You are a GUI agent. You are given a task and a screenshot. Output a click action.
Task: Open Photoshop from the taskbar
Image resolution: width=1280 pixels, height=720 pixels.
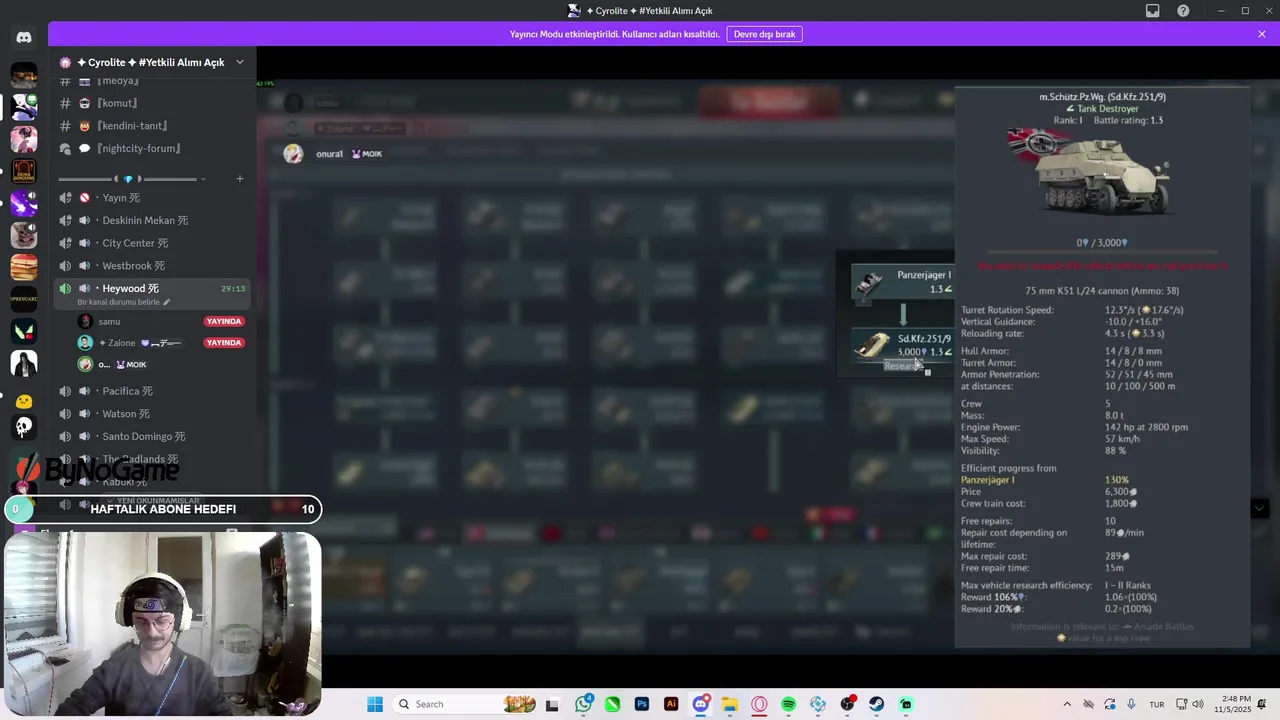coord(642,704)
